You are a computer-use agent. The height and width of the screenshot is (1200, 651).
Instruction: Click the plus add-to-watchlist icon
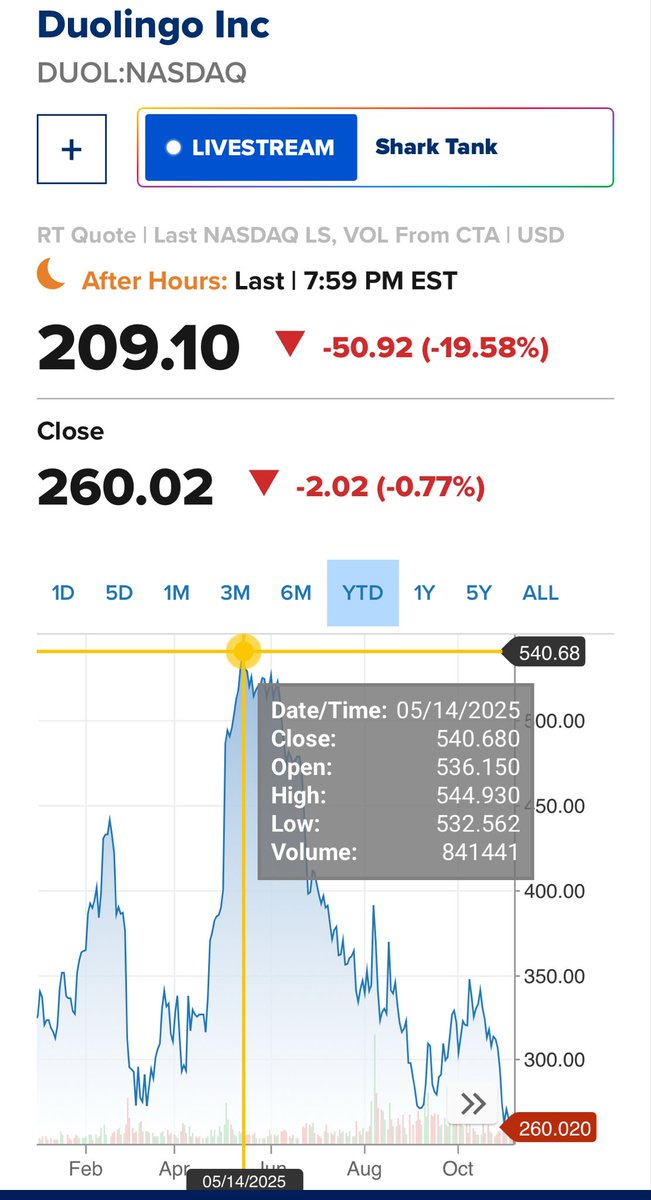pos(71,149)
